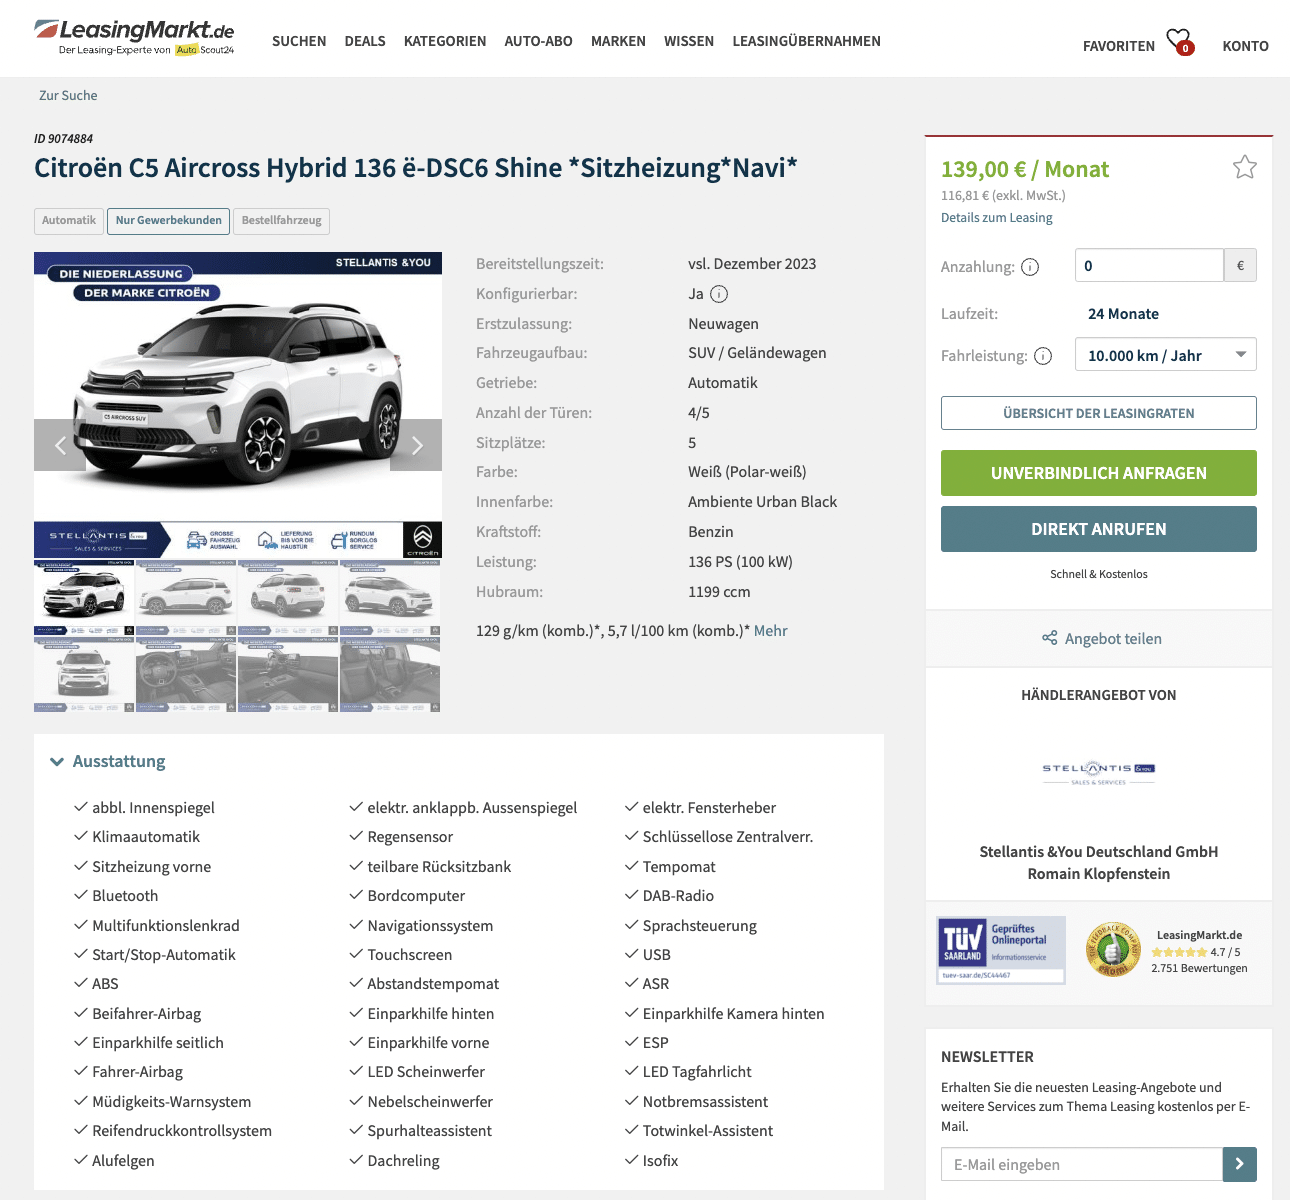Image resolution: width=1290 pixels, height=1200 pixels.
Task: Show previous car image with left arrow
Action: (x=60, y=445)
